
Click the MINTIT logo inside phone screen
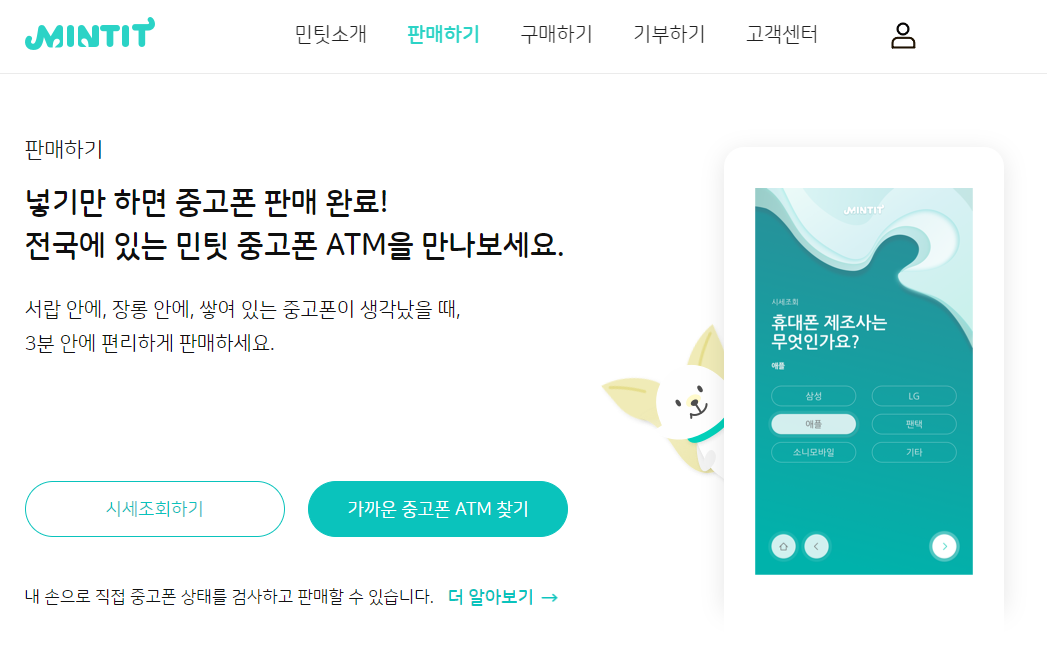[863, 210]
